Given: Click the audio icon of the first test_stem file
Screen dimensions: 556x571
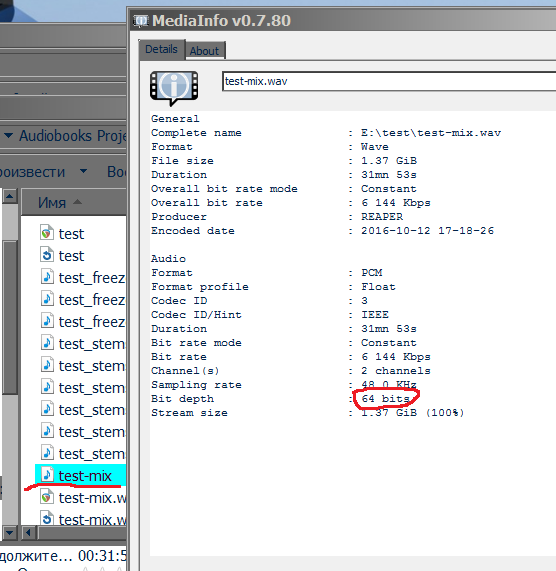Looking at the screenshot, I should (47, 343).
